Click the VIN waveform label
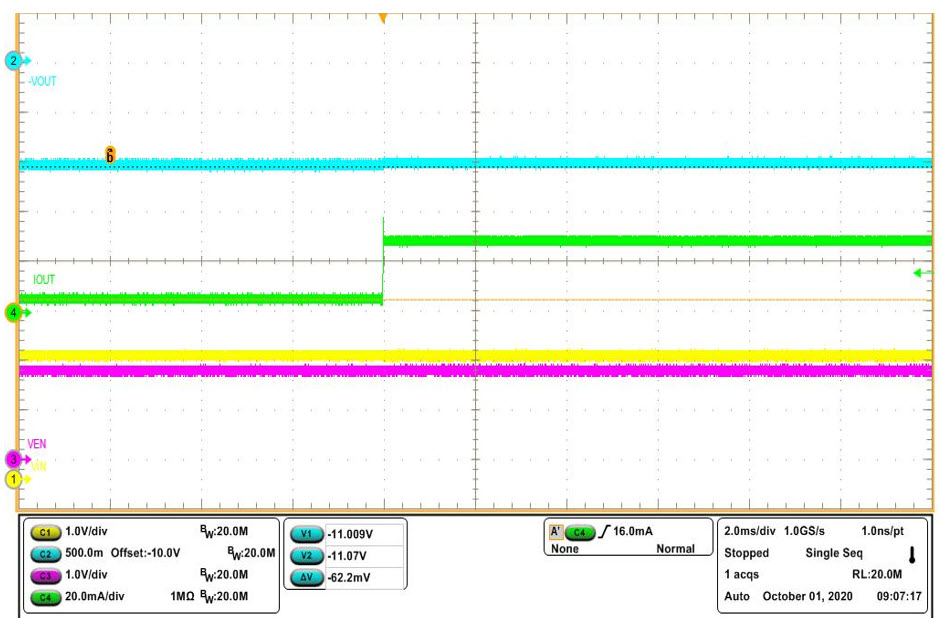 coord(38,466)
